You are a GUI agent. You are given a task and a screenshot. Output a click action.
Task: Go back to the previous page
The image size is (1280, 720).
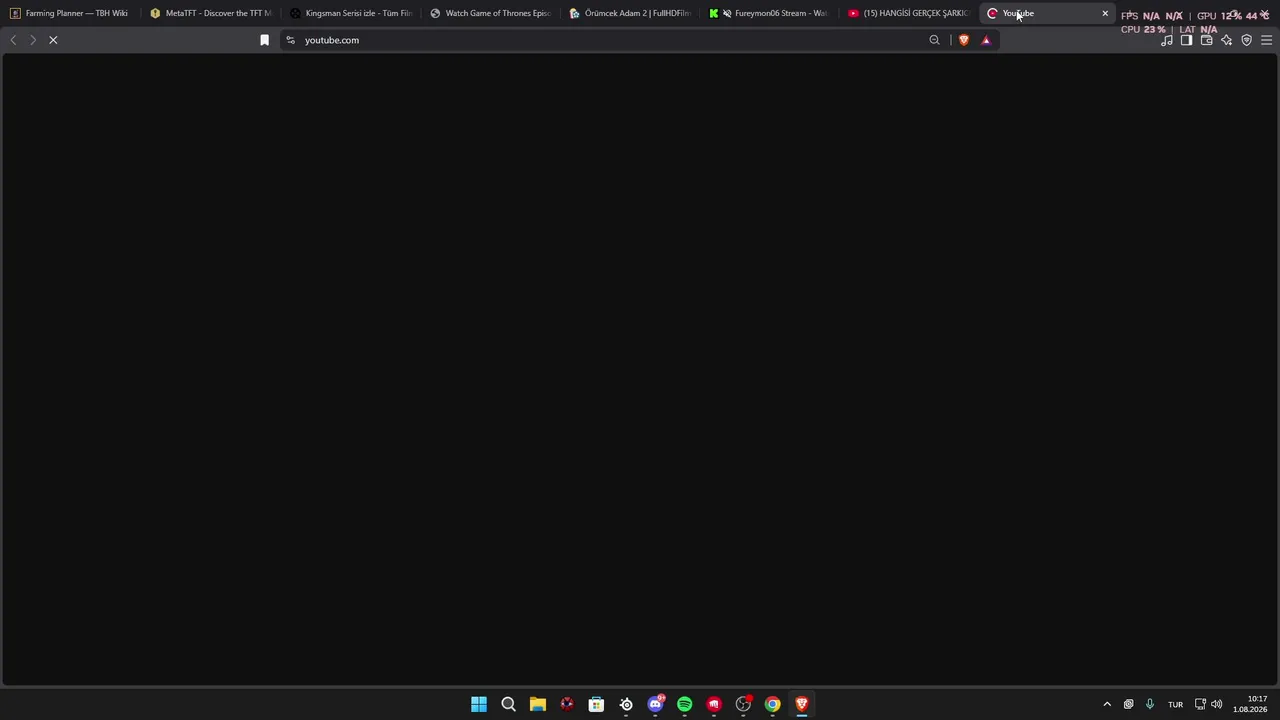point(13,40)
